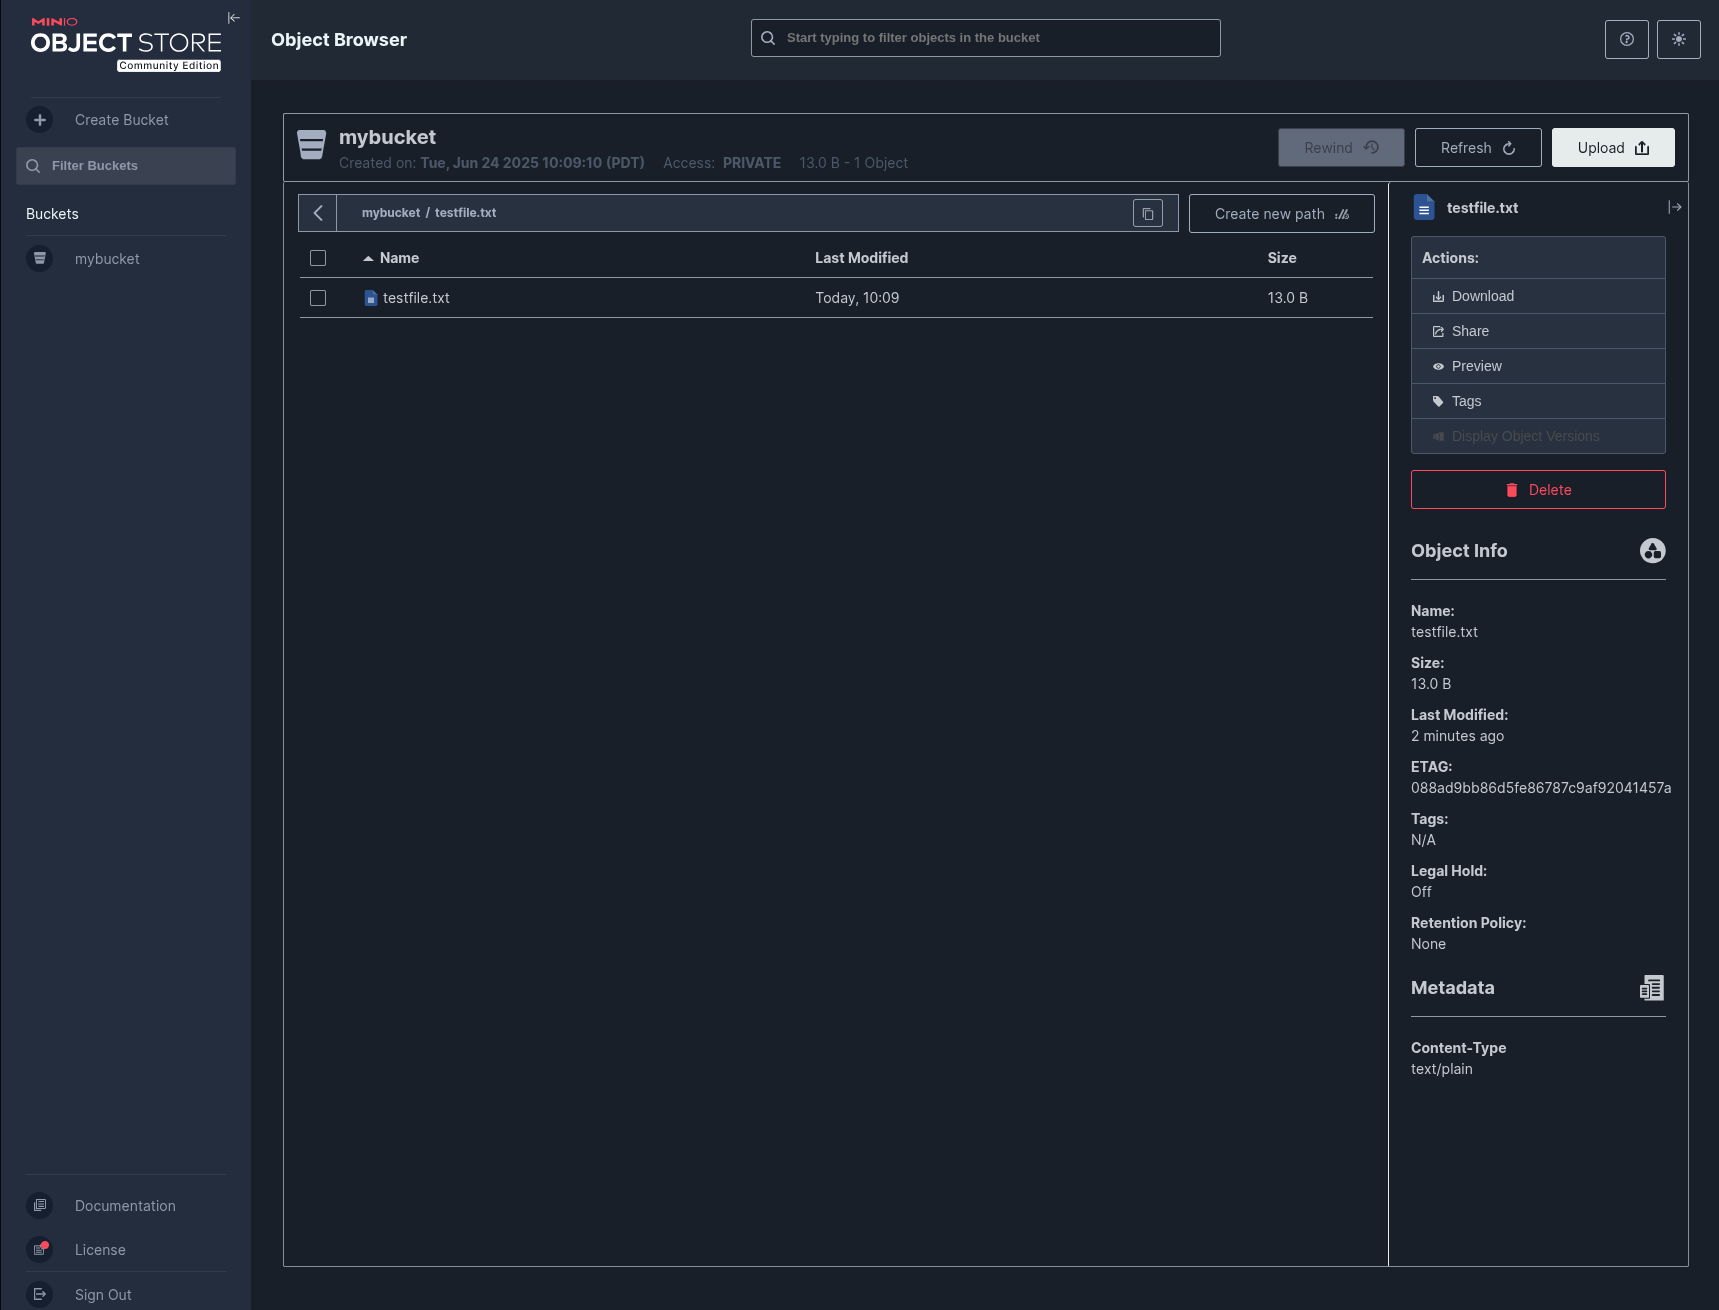Click the testfile.txt name in the table
The height and width of the screenshot is (1310, 1719).
(x=416, y=298)
